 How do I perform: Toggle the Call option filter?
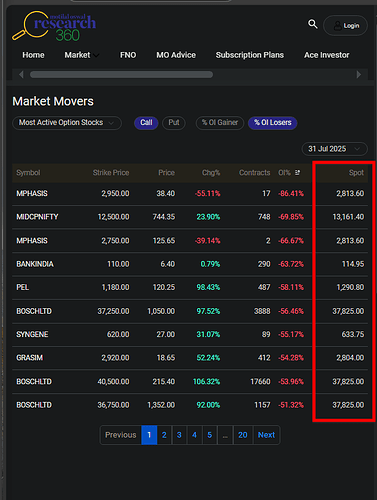click(x=146, y=123)
